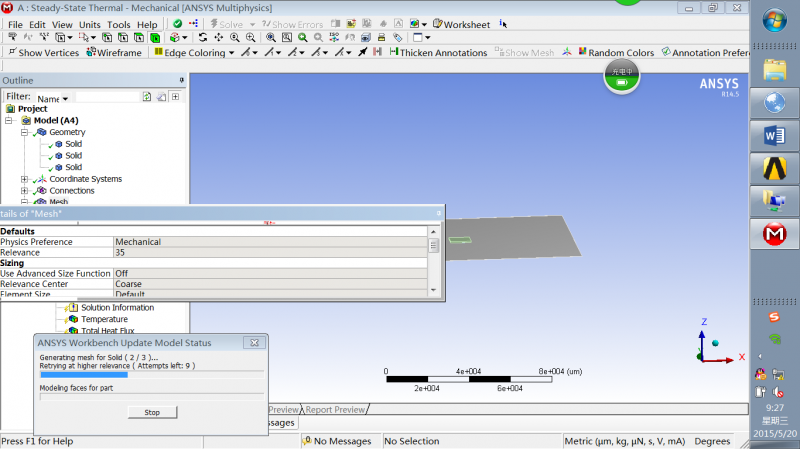Open the File menu

tap(15, 24)
